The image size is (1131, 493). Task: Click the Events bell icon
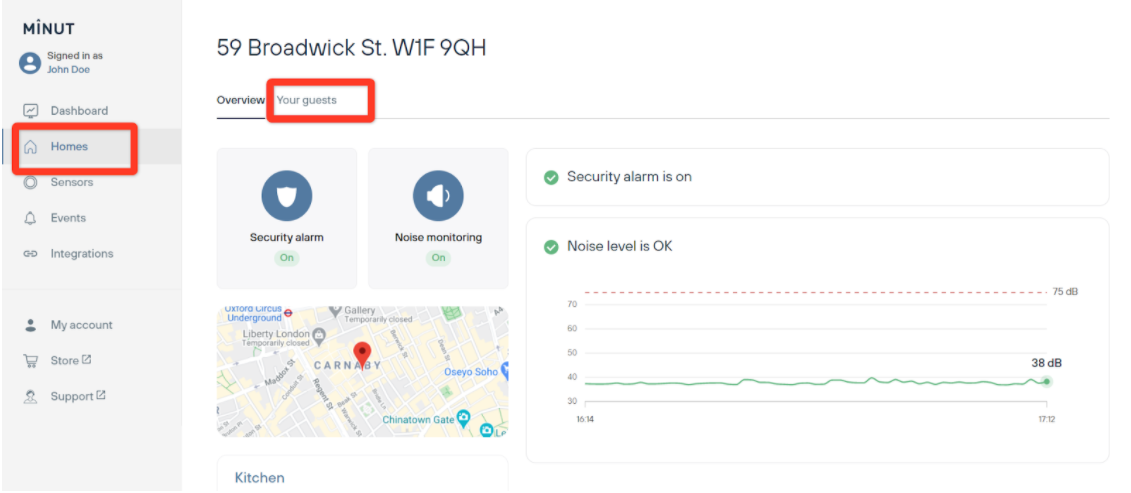click(31, 218)
